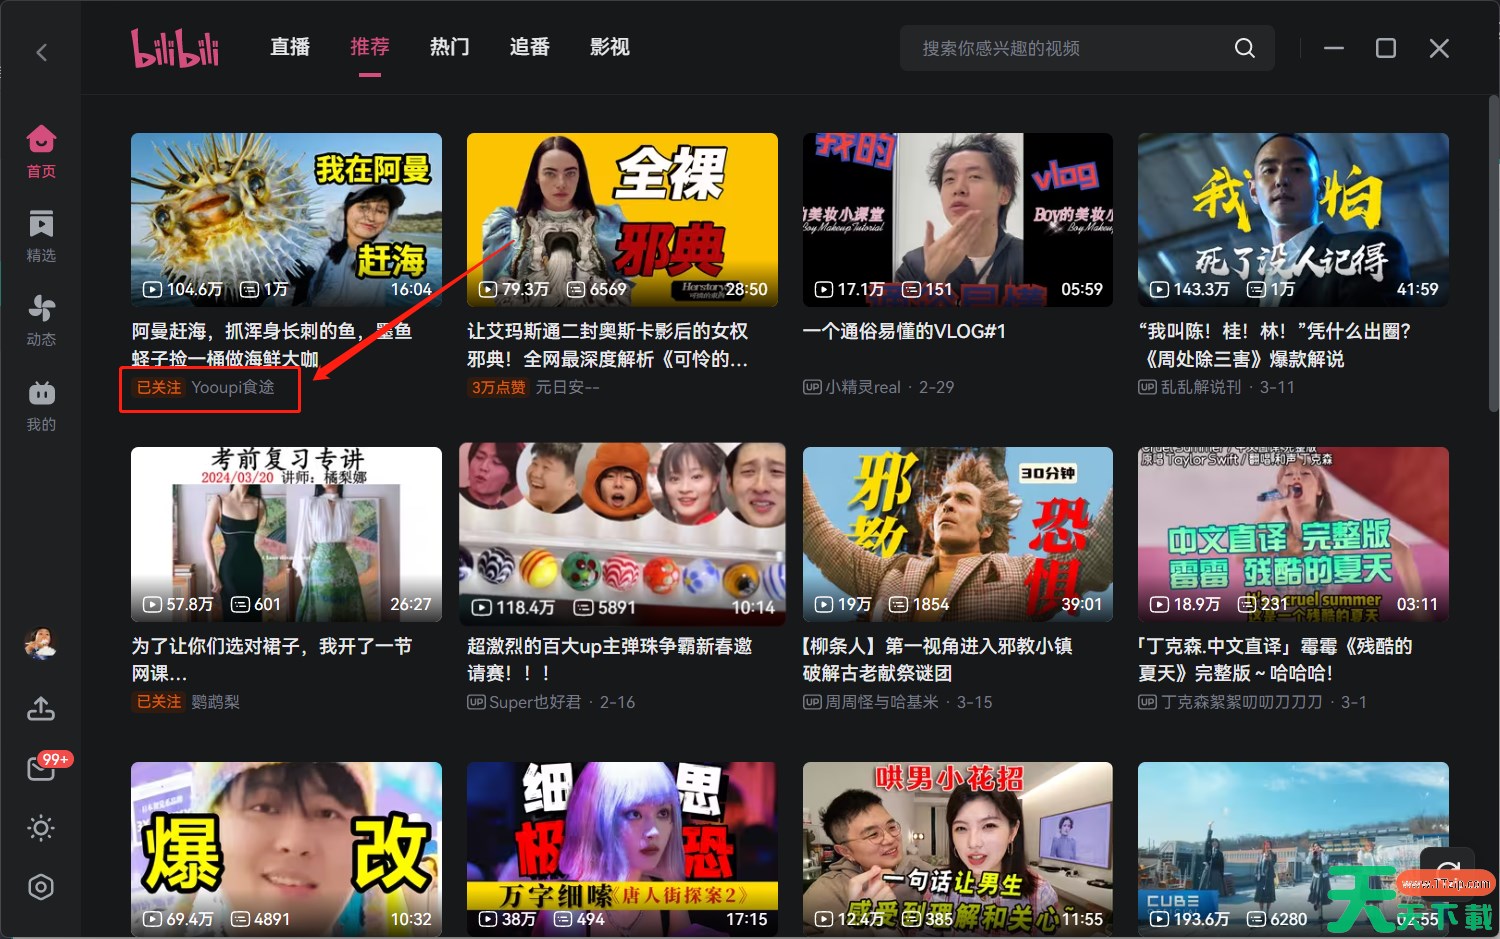The width and height of the screenshot is (1500, 939).
Task: Open video title 为了让你们选对裙子
Action: (x=272, y=659)
